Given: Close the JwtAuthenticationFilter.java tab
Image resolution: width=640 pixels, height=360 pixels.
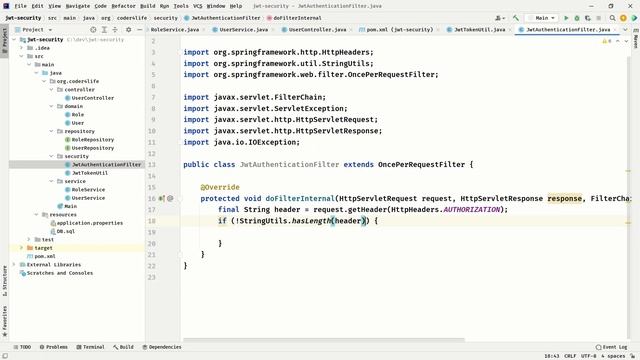Looking at the screenshot, I should point(615,30).
